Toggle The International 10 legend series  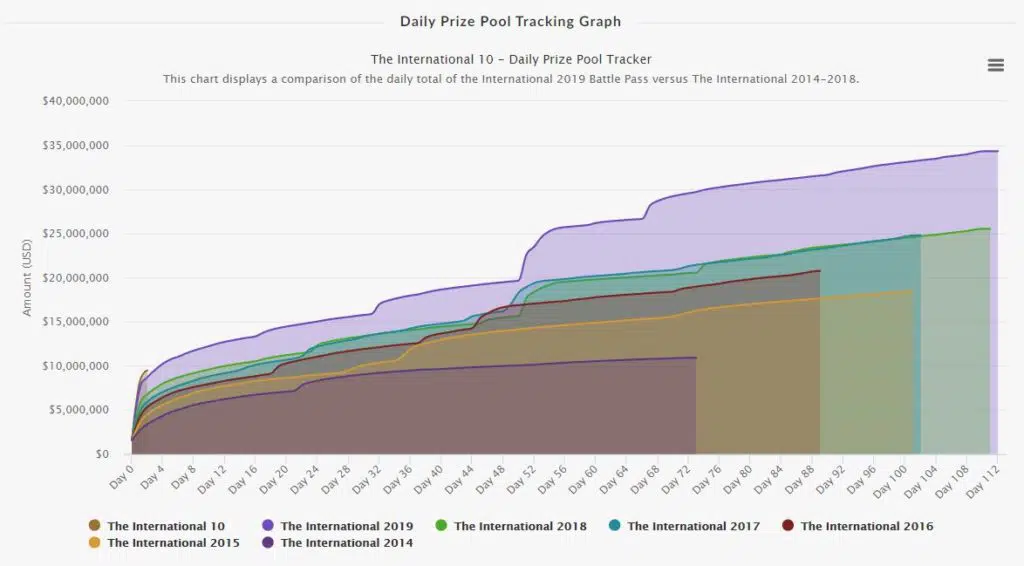point(166,526)
